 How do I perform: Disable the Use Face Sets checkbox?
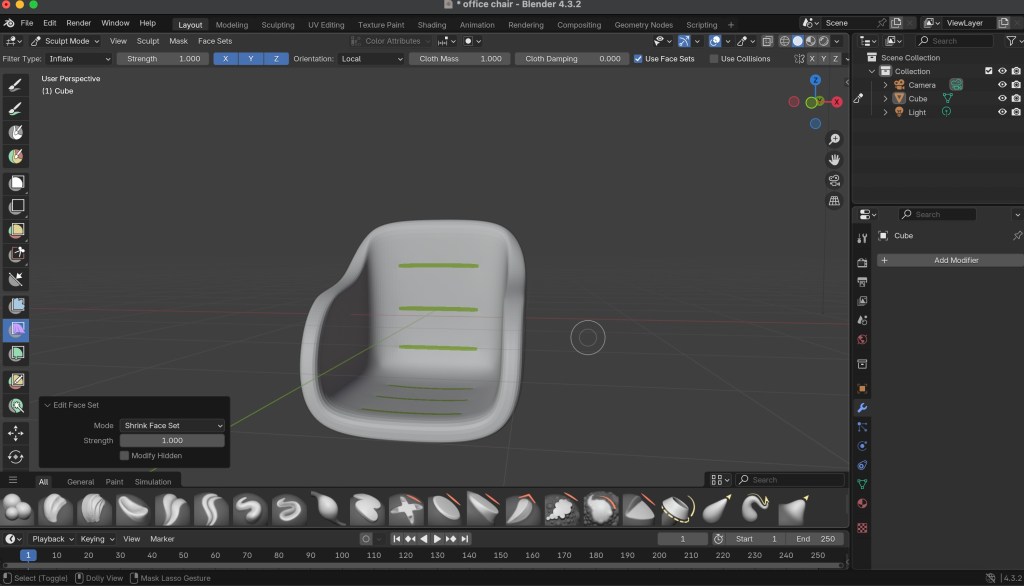639,59
